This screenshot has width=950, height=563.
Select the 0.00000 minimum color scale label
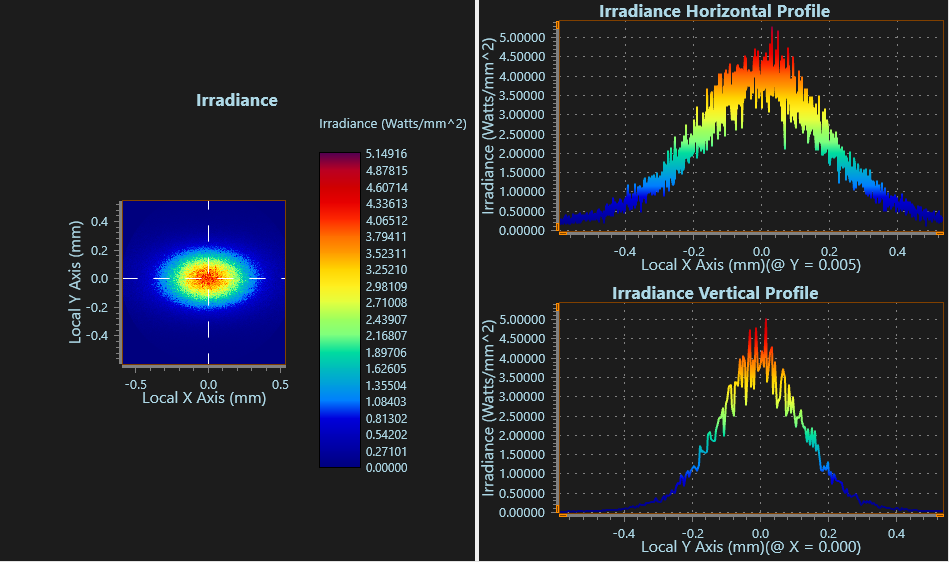click(x=386, y=467)
